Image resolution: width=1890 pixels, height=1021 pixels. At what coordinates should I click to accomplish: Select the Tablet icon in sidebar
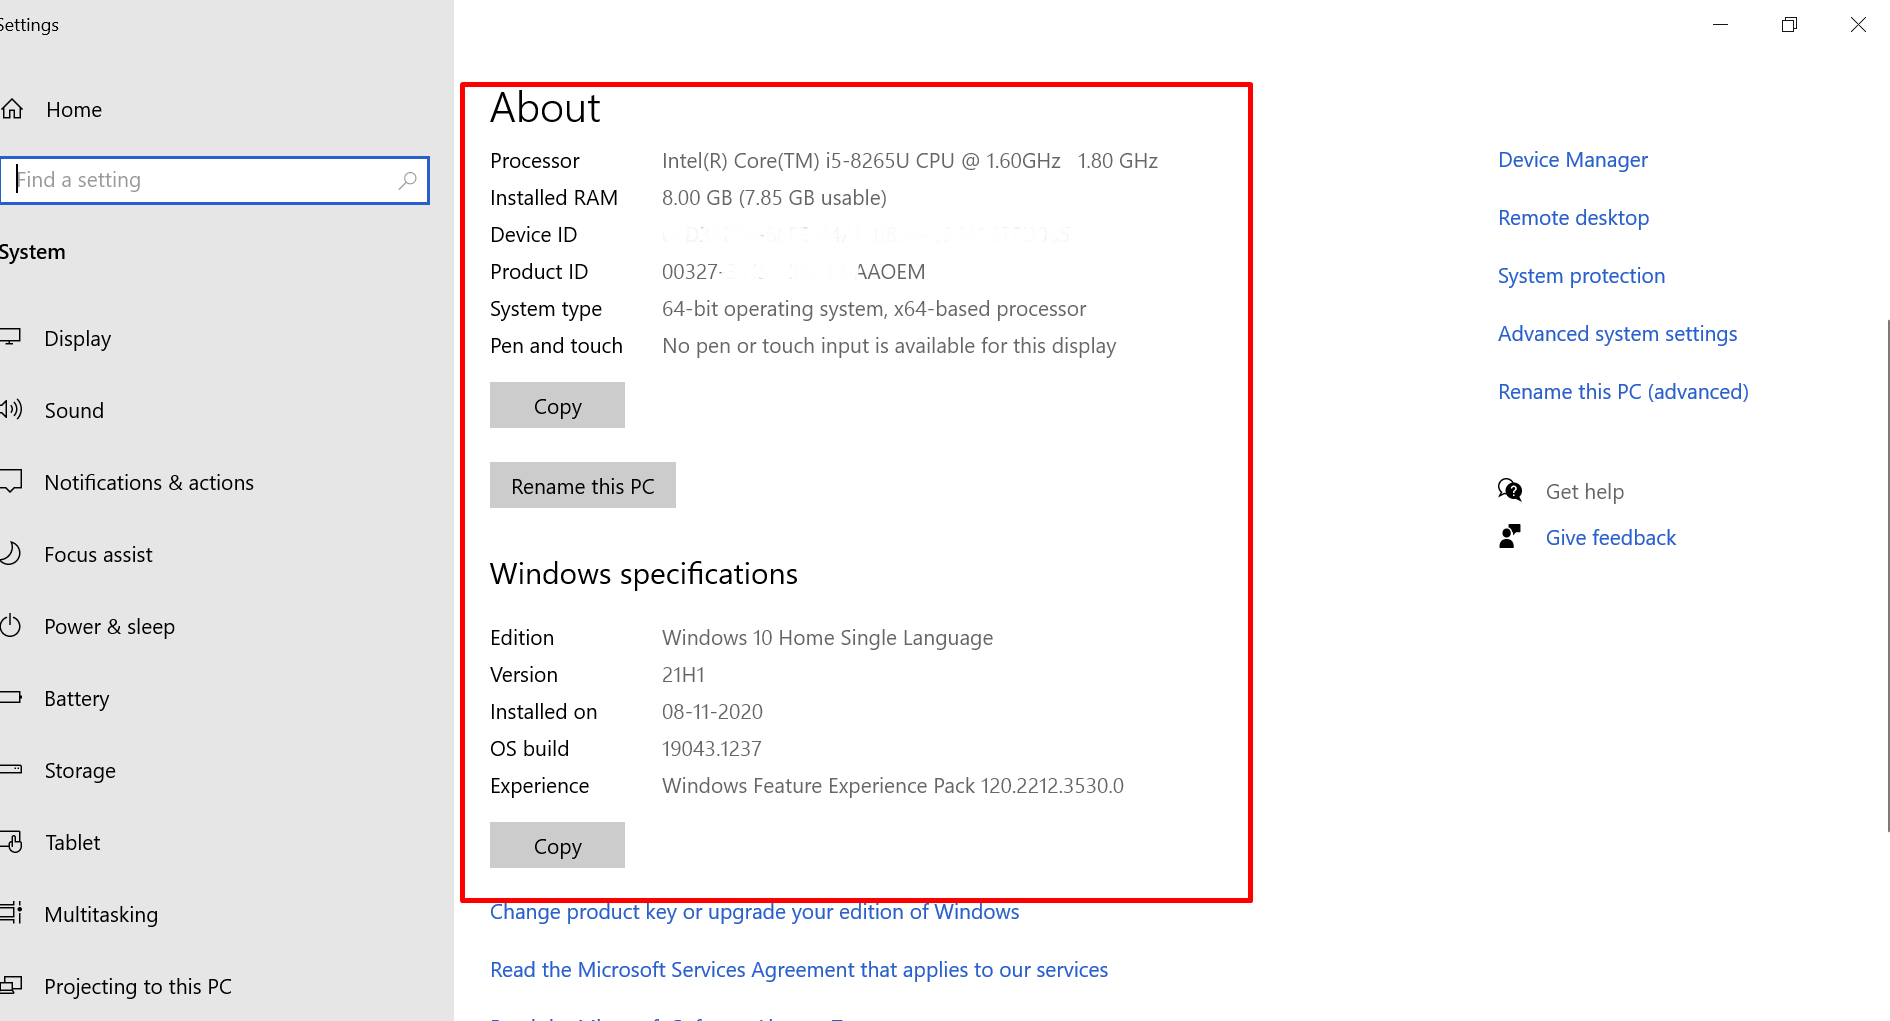click(x=14, y=842)
